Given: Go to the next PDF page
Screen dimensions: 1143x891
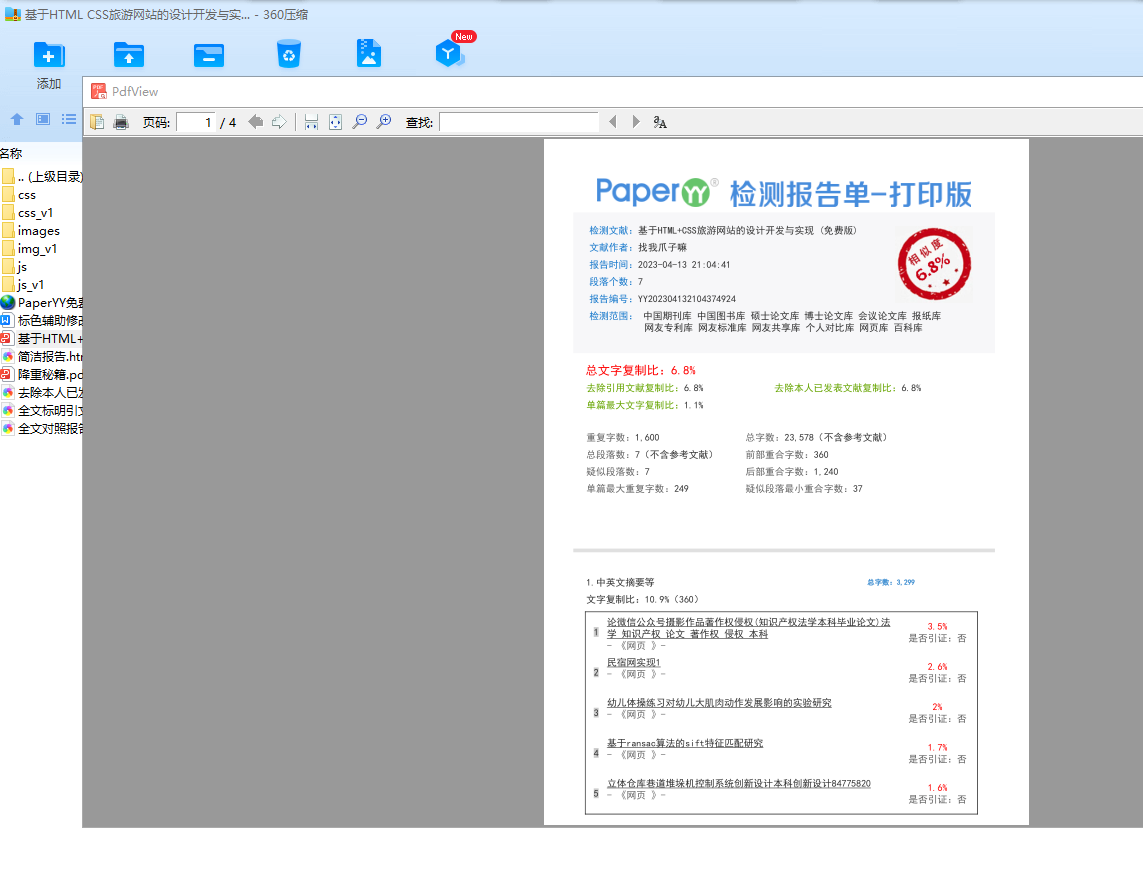Looking at the screenshot, I should pos(279,122).
